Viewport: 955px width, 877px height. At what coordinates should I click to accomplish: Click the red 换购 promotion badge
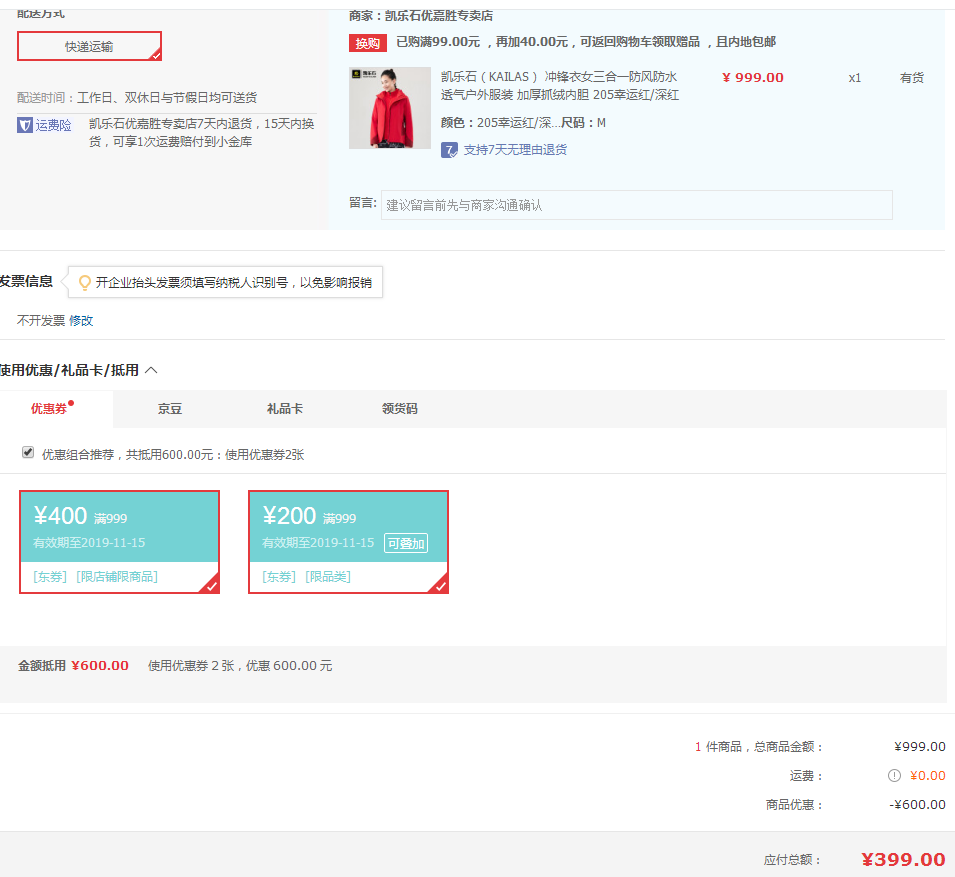[x=367, y=43]
